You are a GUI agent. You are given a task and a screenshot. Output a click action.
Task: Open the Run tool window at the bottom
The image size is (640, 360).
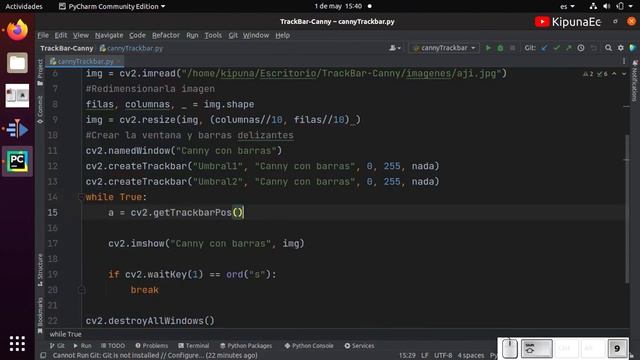[82, 346]
